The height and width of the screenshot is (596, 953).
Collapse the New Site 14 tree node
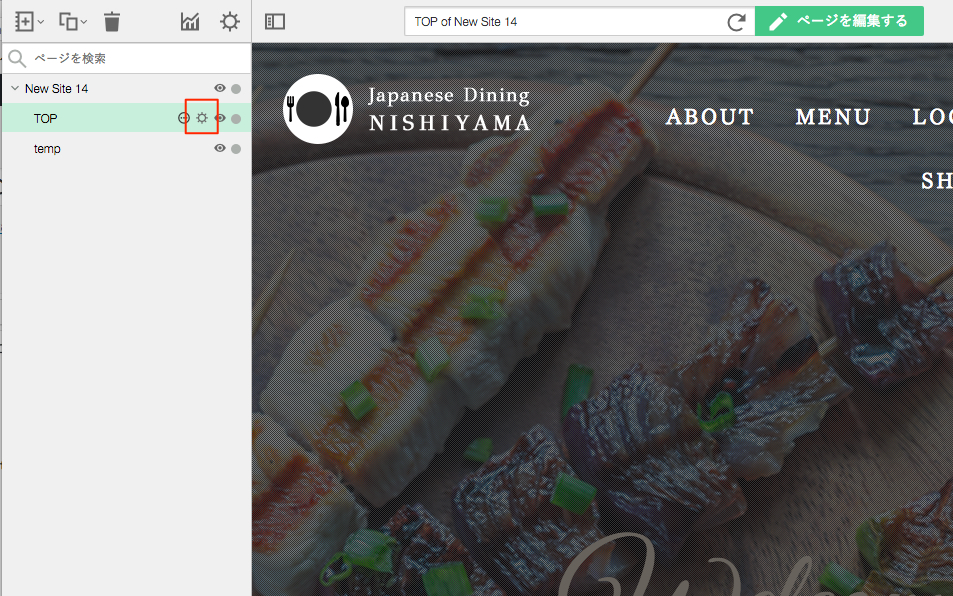click(15, 88)
